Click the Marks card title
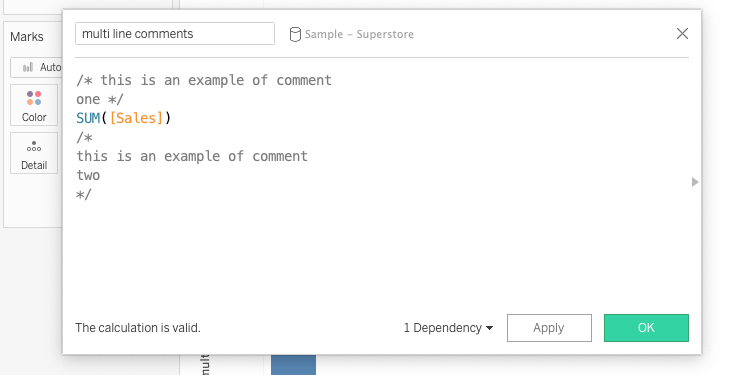Screen dimensions: 750x375 coord(27,37)
